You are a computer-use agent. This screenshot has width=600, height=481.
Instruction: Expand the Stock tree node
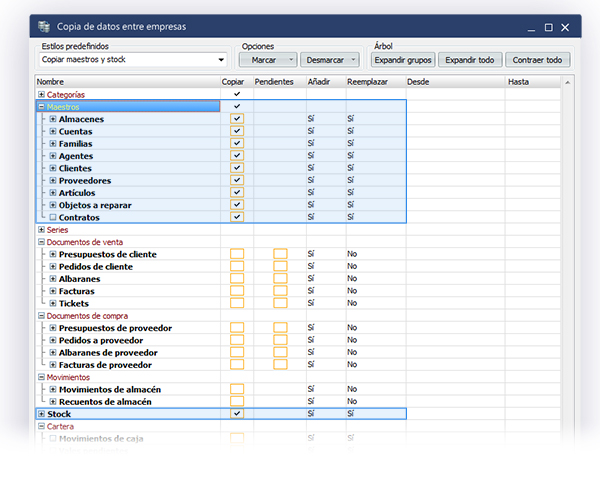41,413
